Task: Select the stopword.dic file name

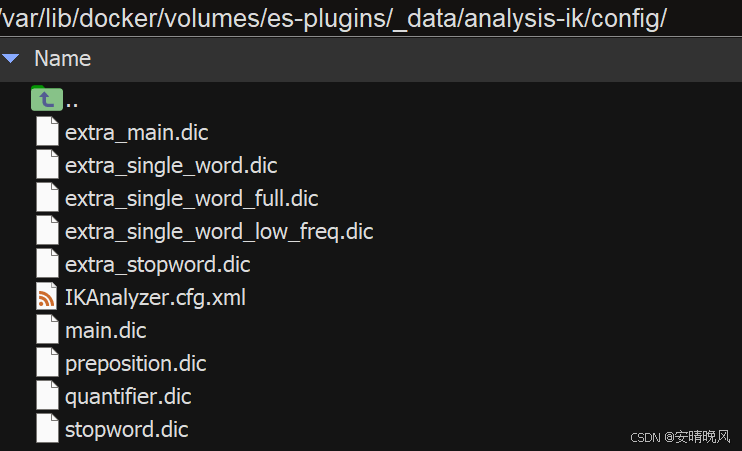Action: click(x=127, y=430)
